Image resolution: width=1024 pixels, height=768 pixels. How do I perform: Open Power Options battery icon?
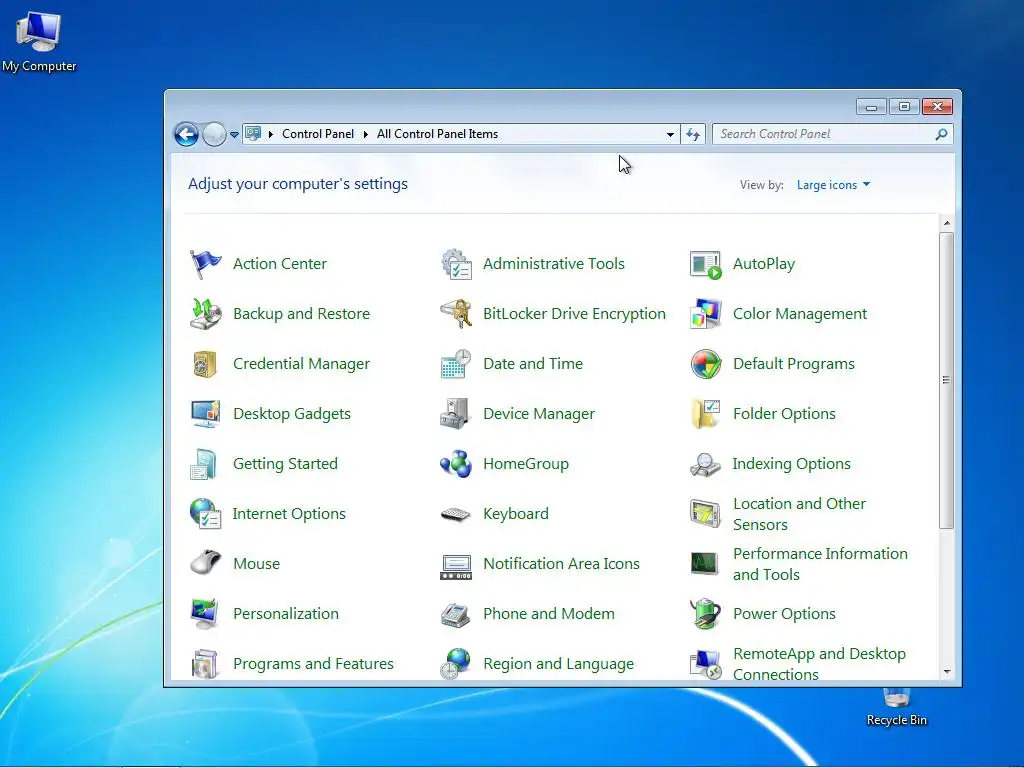pyautogui.click(x=705, y=614)
